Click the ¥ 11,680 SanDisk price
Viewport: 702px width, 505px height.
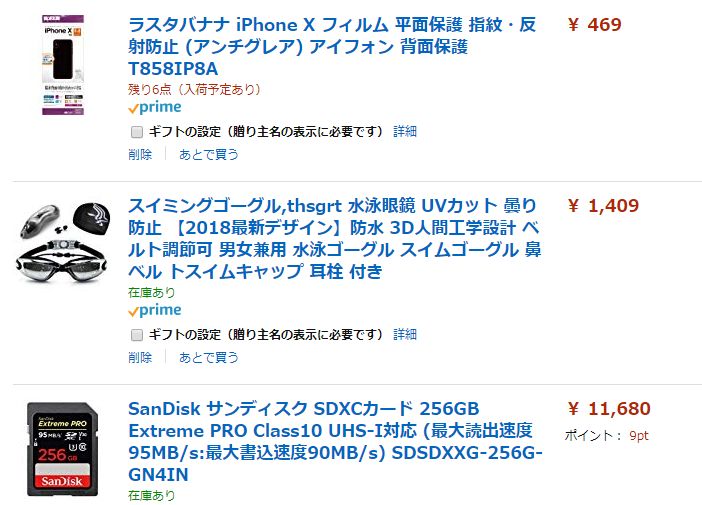tap(608, 409)
